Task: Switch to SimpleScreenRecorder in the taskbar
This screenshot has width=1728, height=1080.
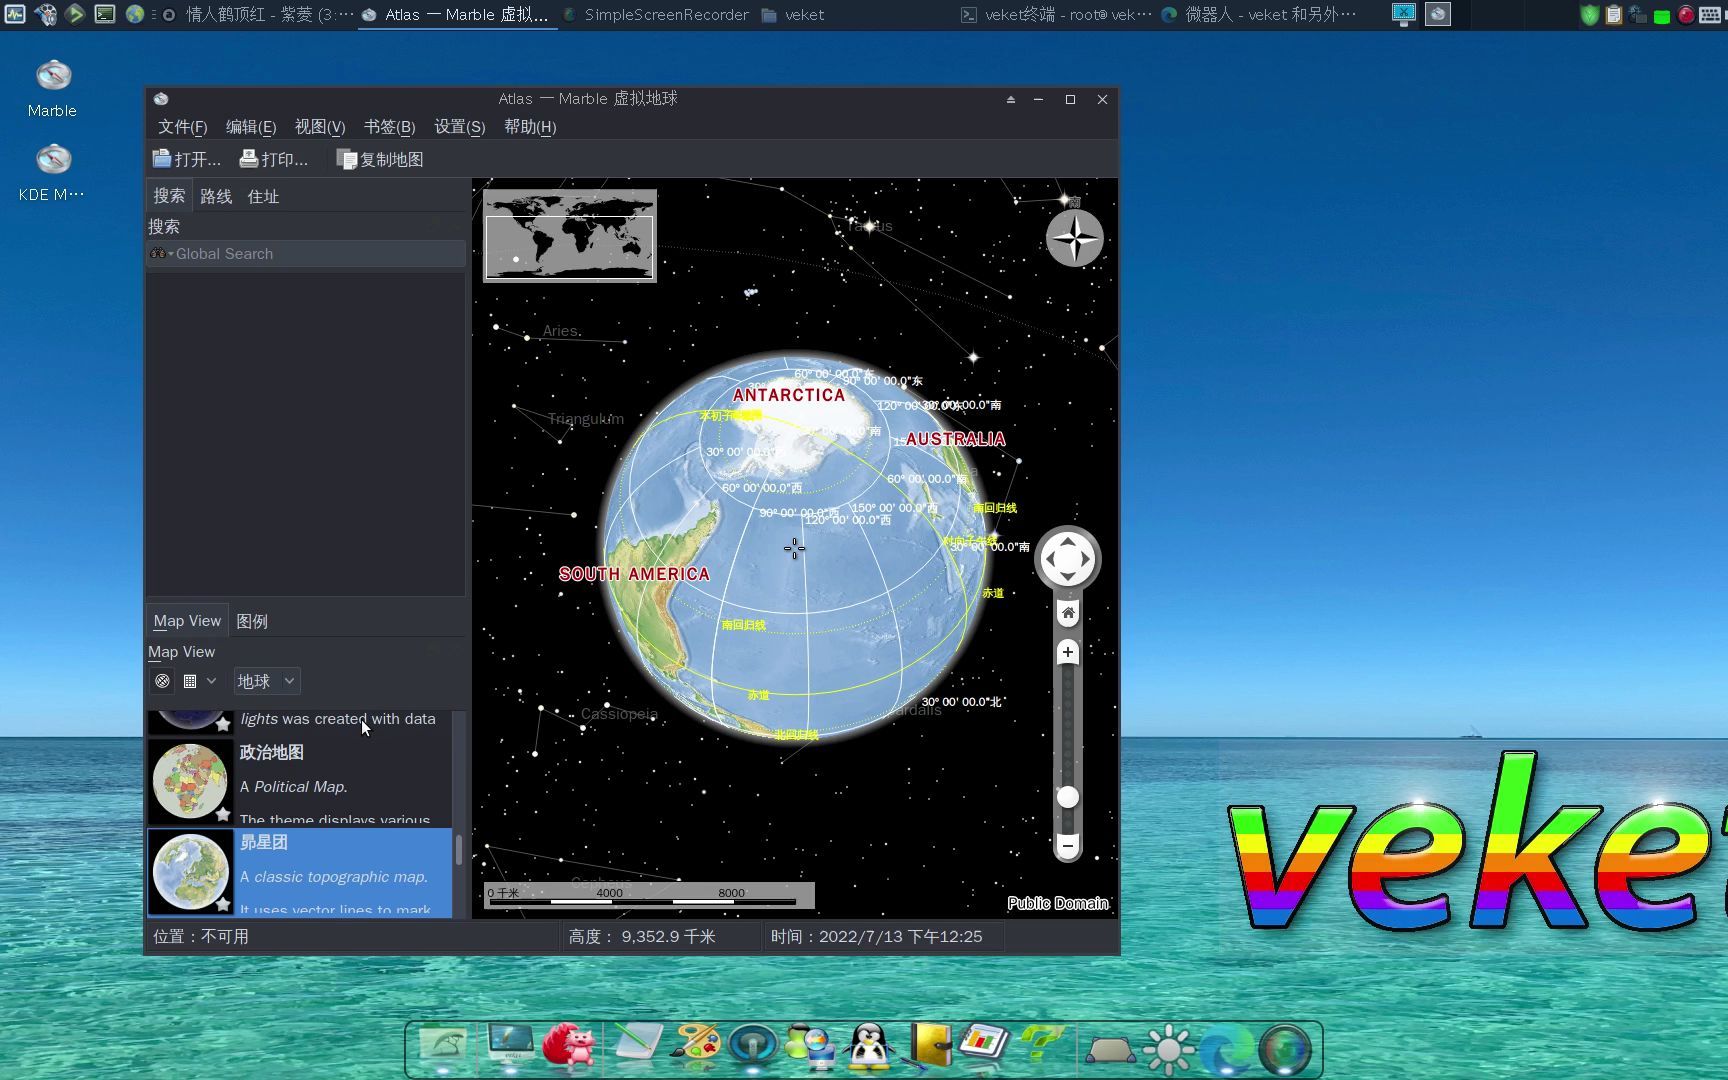Action: click(x=656, y=15)
